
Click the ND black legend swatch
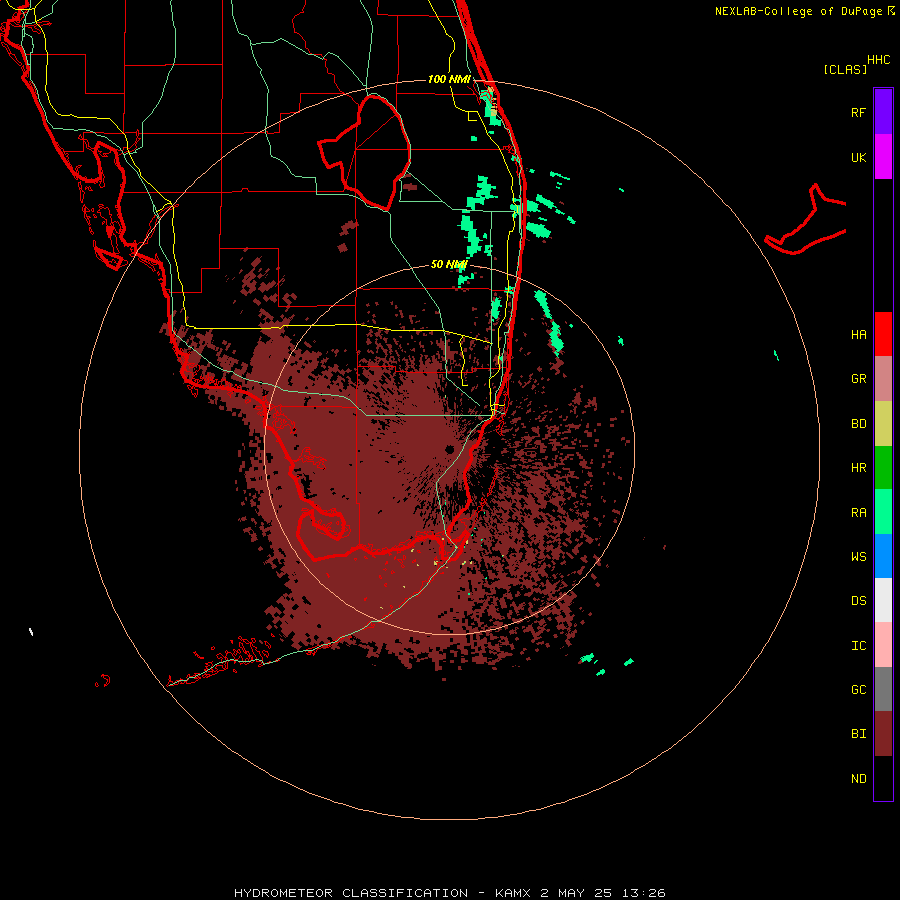[883, 778]
